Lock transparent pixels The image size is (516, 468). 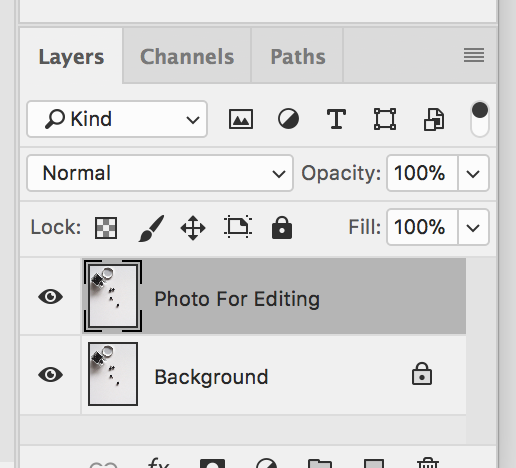(106, 228)
